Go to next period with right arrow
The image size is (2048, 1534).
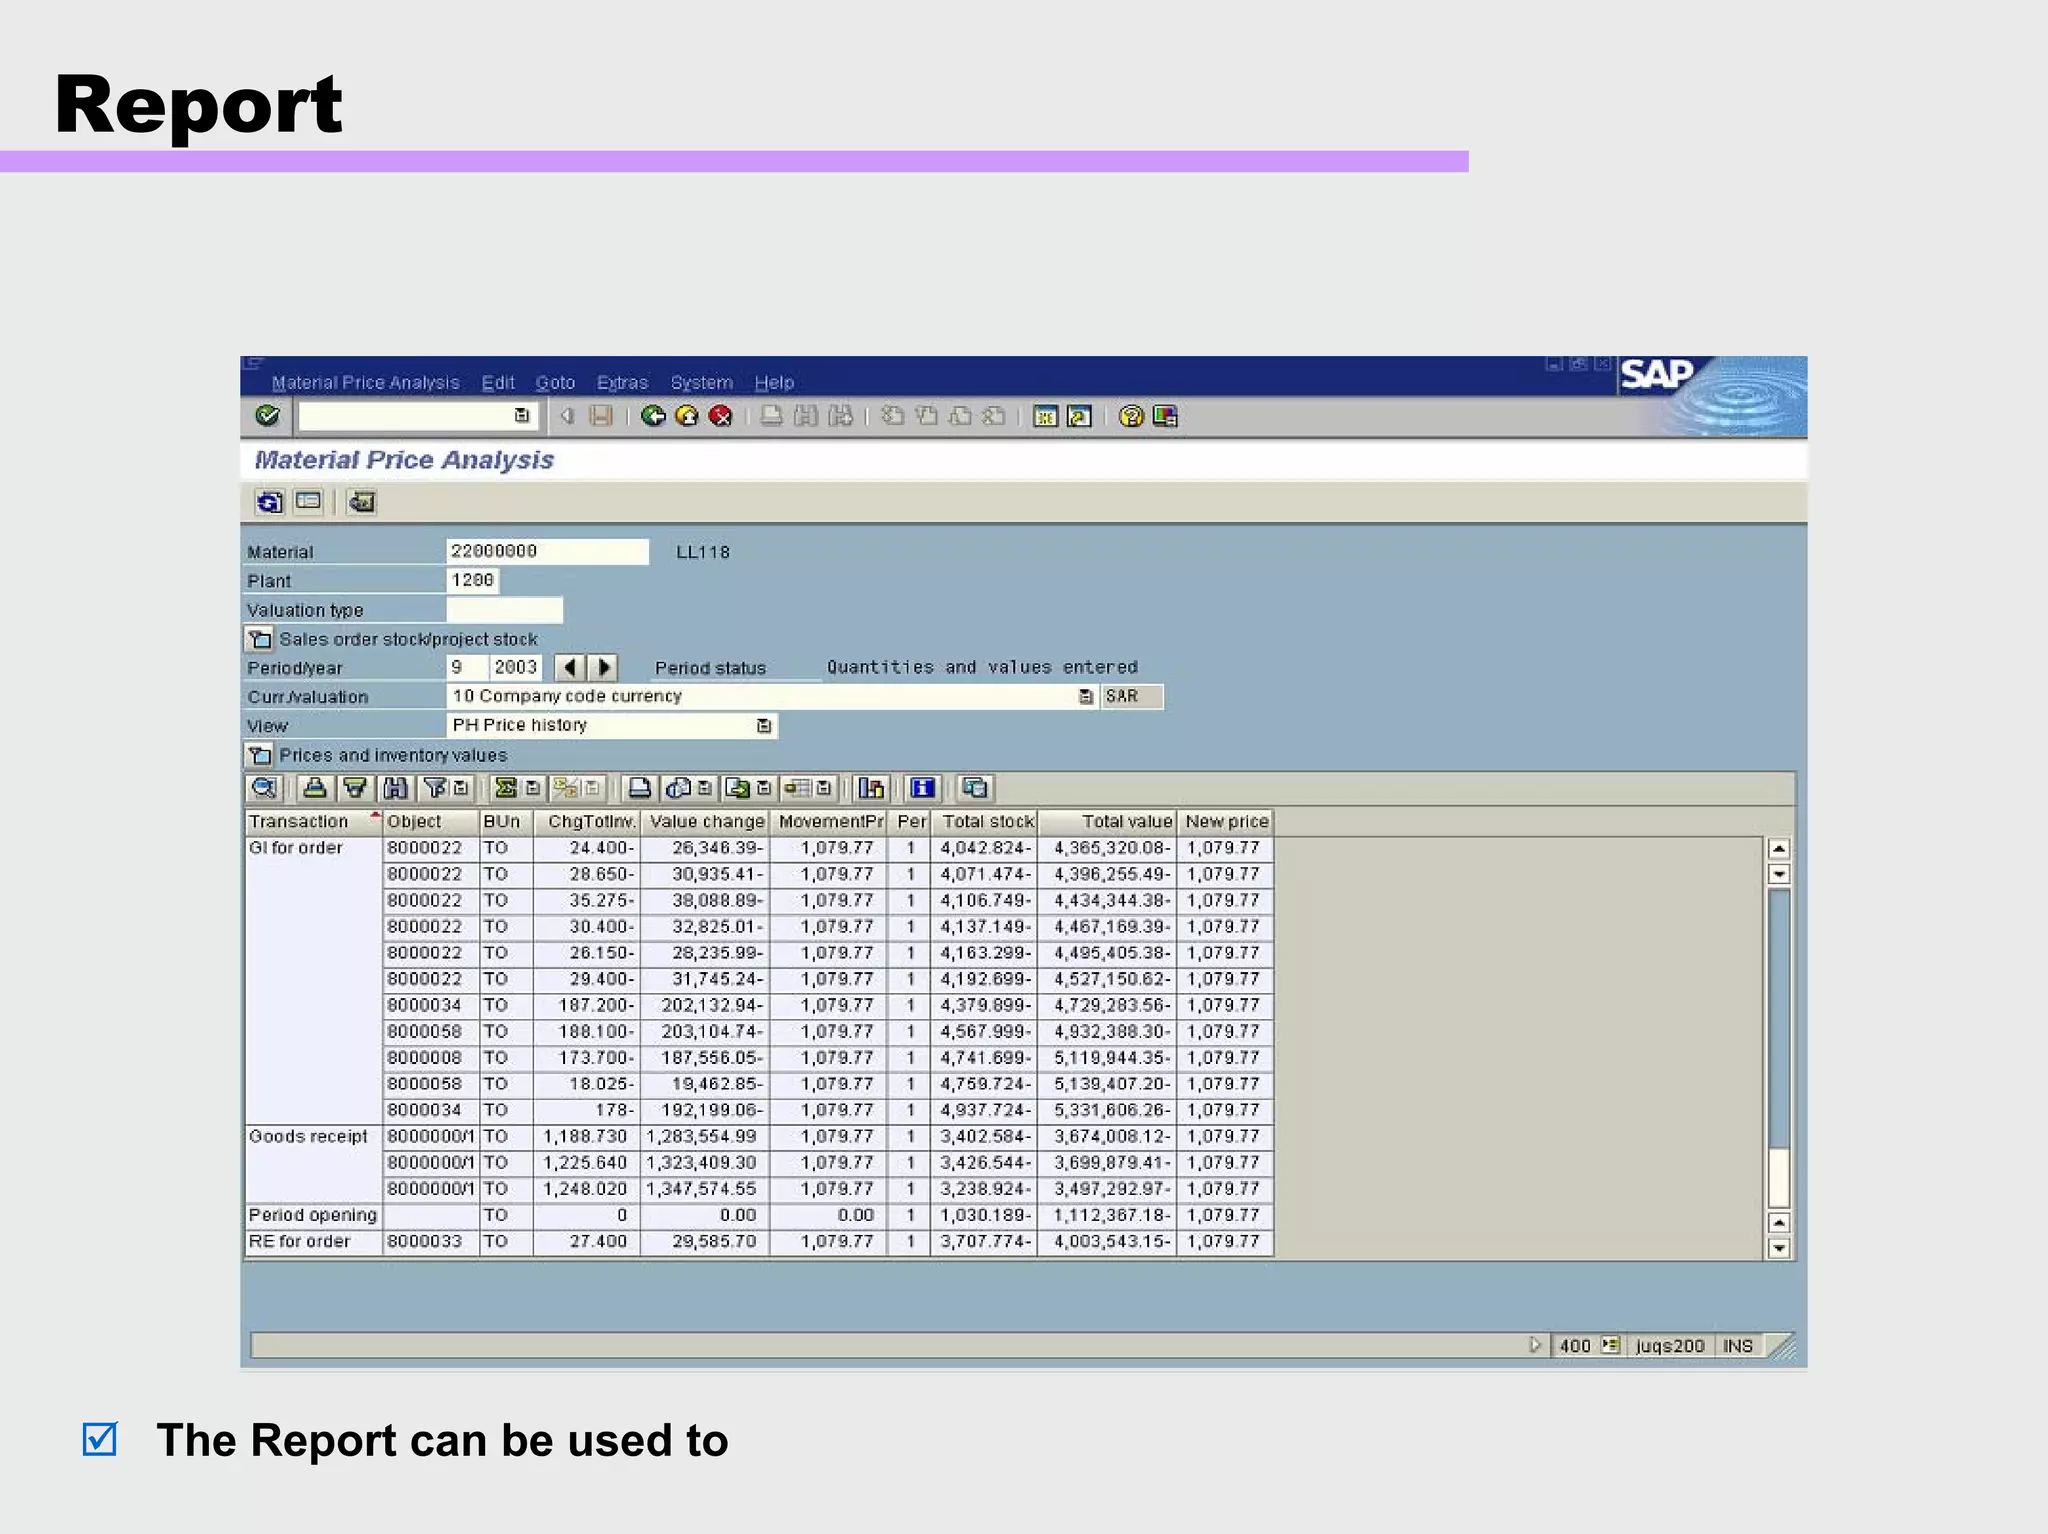pos(603,667)
